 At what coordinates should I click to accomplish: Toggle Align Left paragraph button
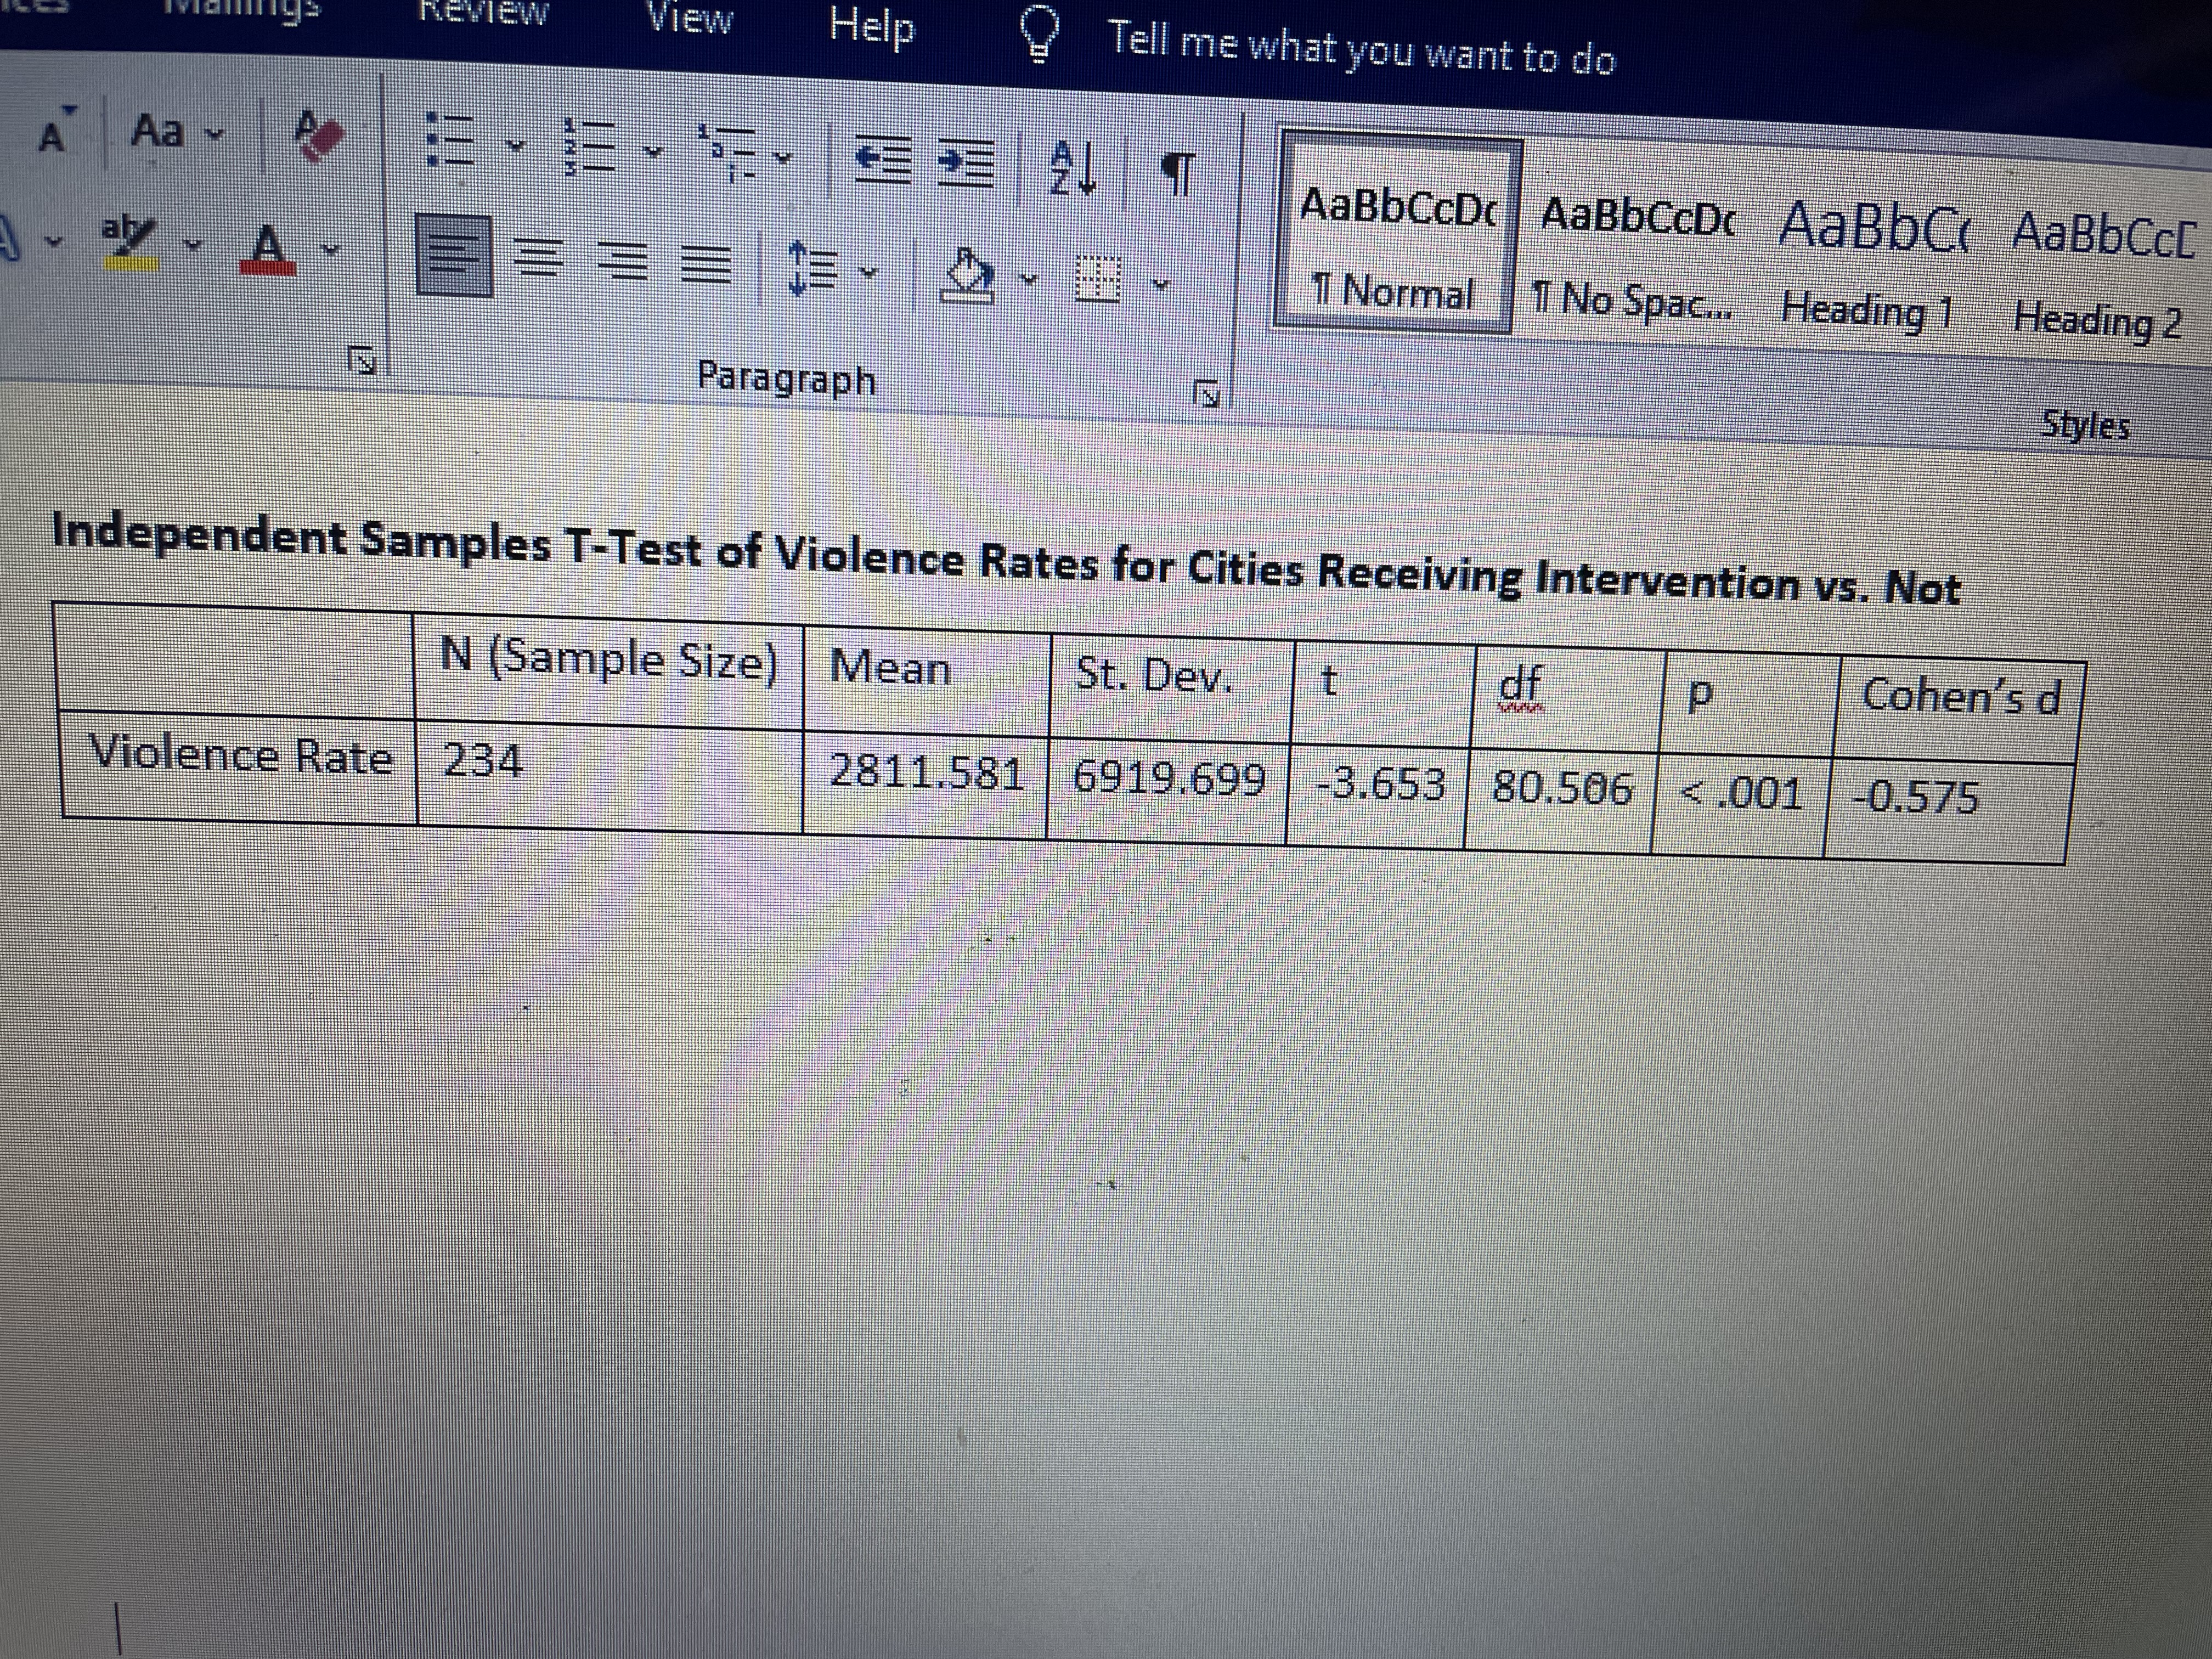coord(455,255)
